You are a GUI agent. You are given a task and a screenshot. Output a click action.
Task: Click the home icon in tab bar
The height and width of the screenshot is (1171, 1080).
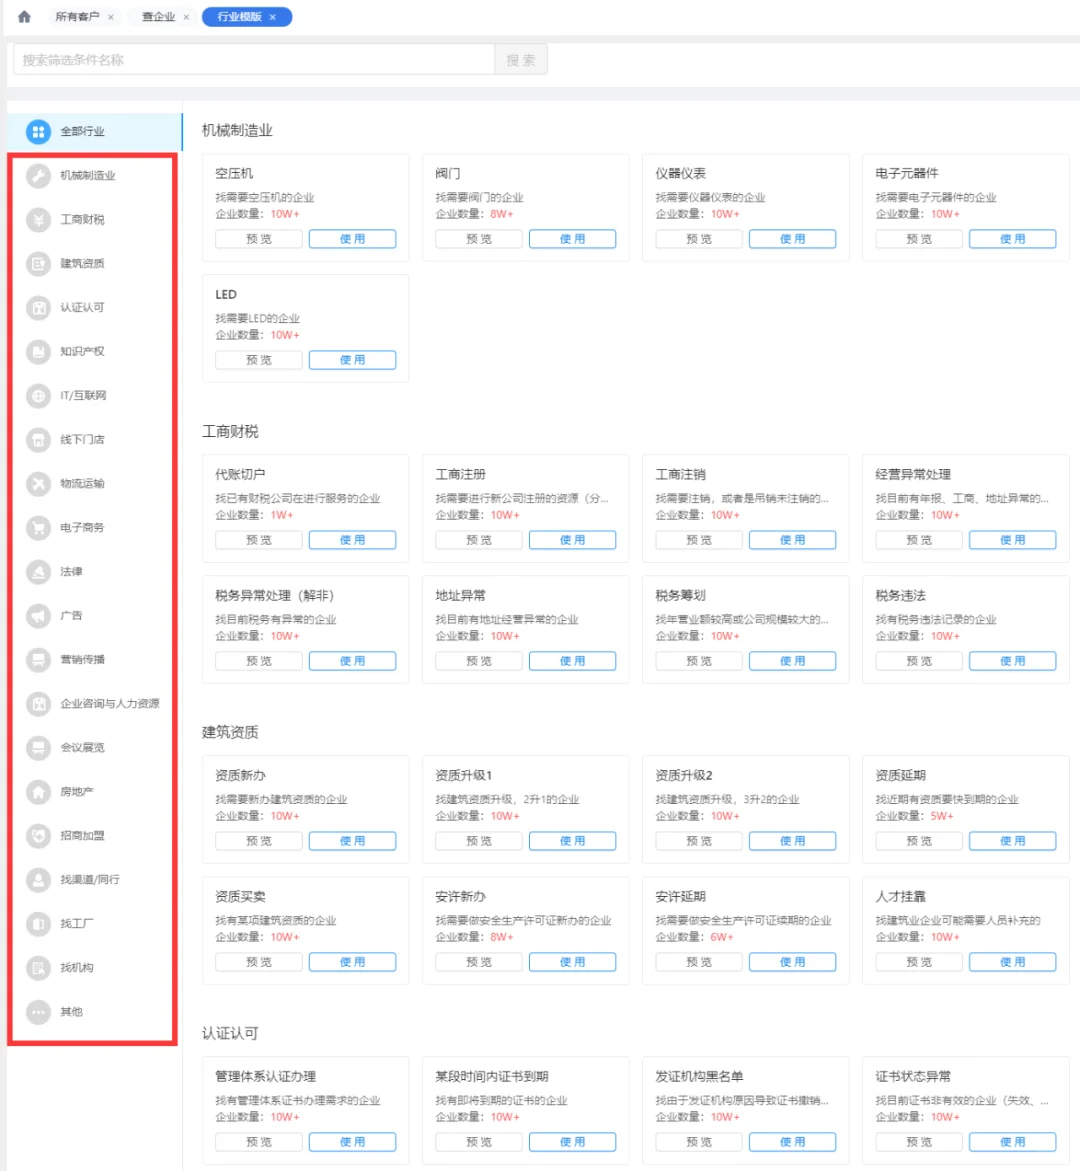24,16
